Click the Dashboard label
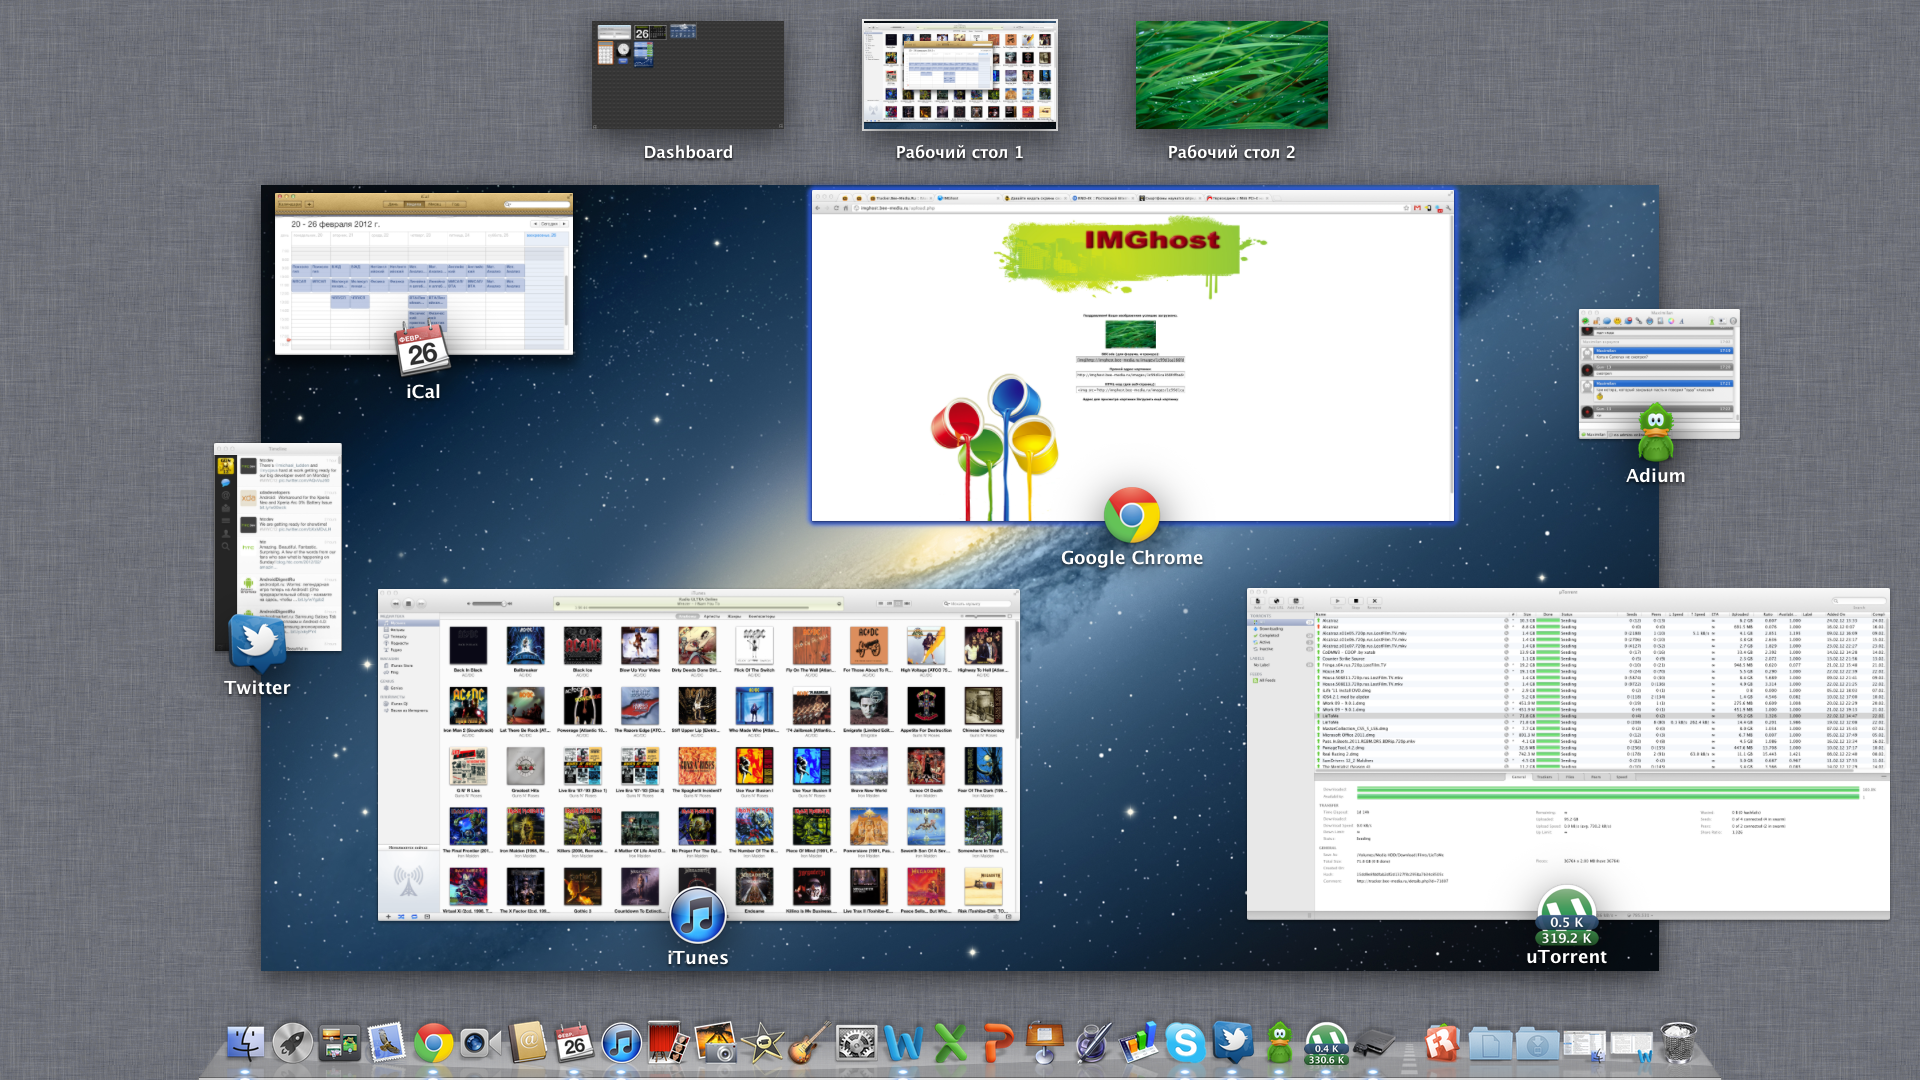The height and width of the screenshot is (1080, 1920). tap(688, 152)
